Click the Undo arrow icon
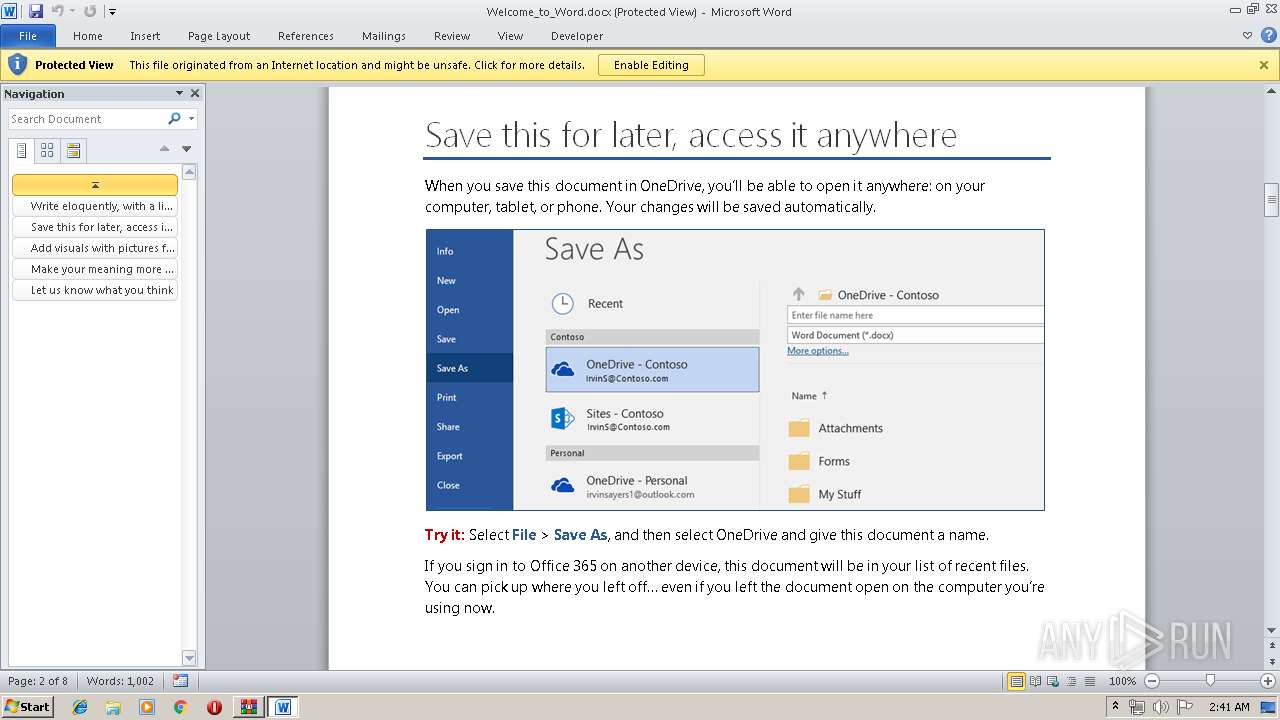Image resolution: width=1280 pixels, height=720 pixels. [58, 11]
